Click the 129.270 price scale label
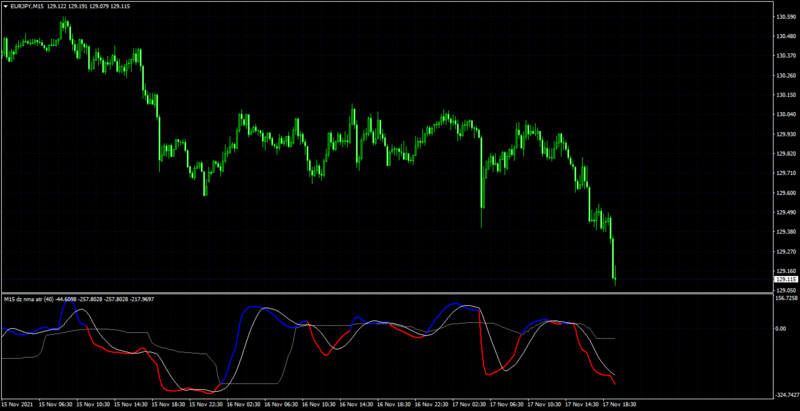This screenshot has height=411, width=800. coord(786,251)
